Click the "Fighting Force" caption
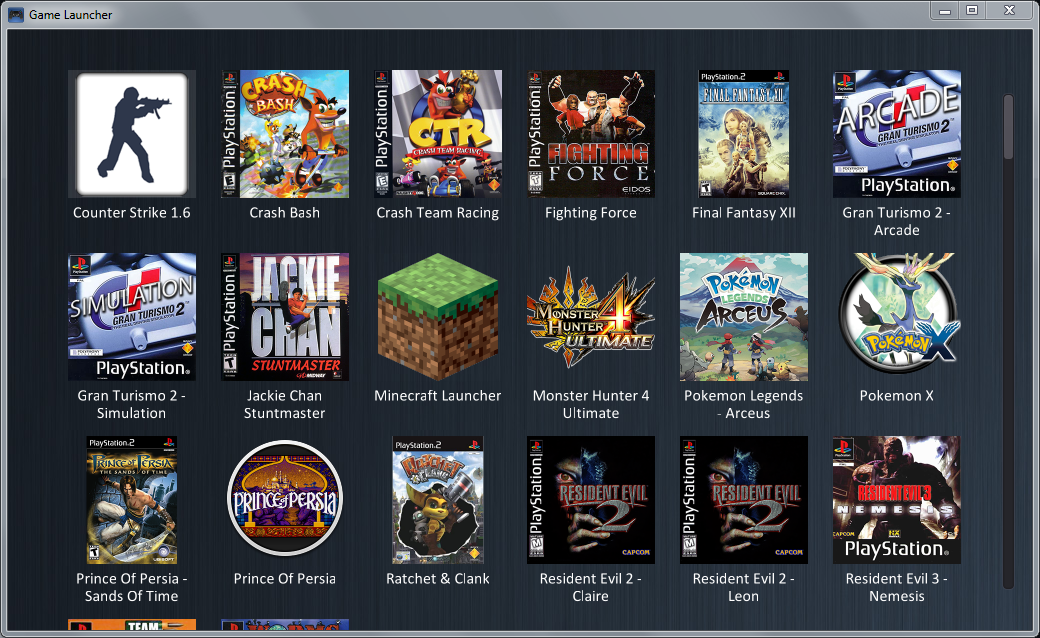The image size is (1040, 638). point(591,213)
